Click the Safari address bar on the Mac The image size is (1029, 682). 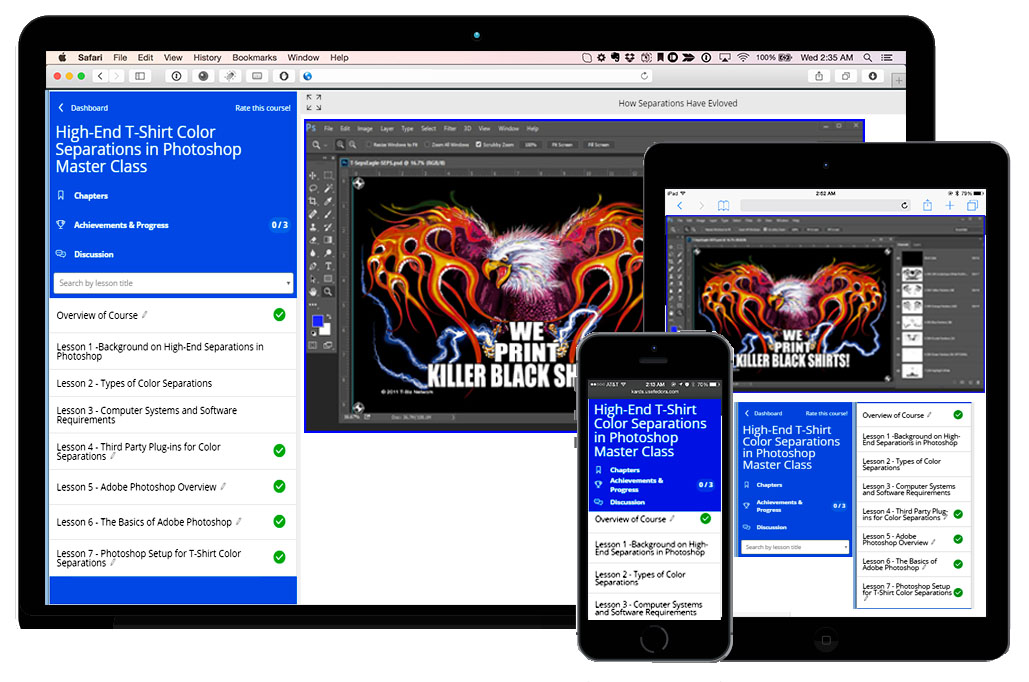pyautogui.click(x=476, y=76)
